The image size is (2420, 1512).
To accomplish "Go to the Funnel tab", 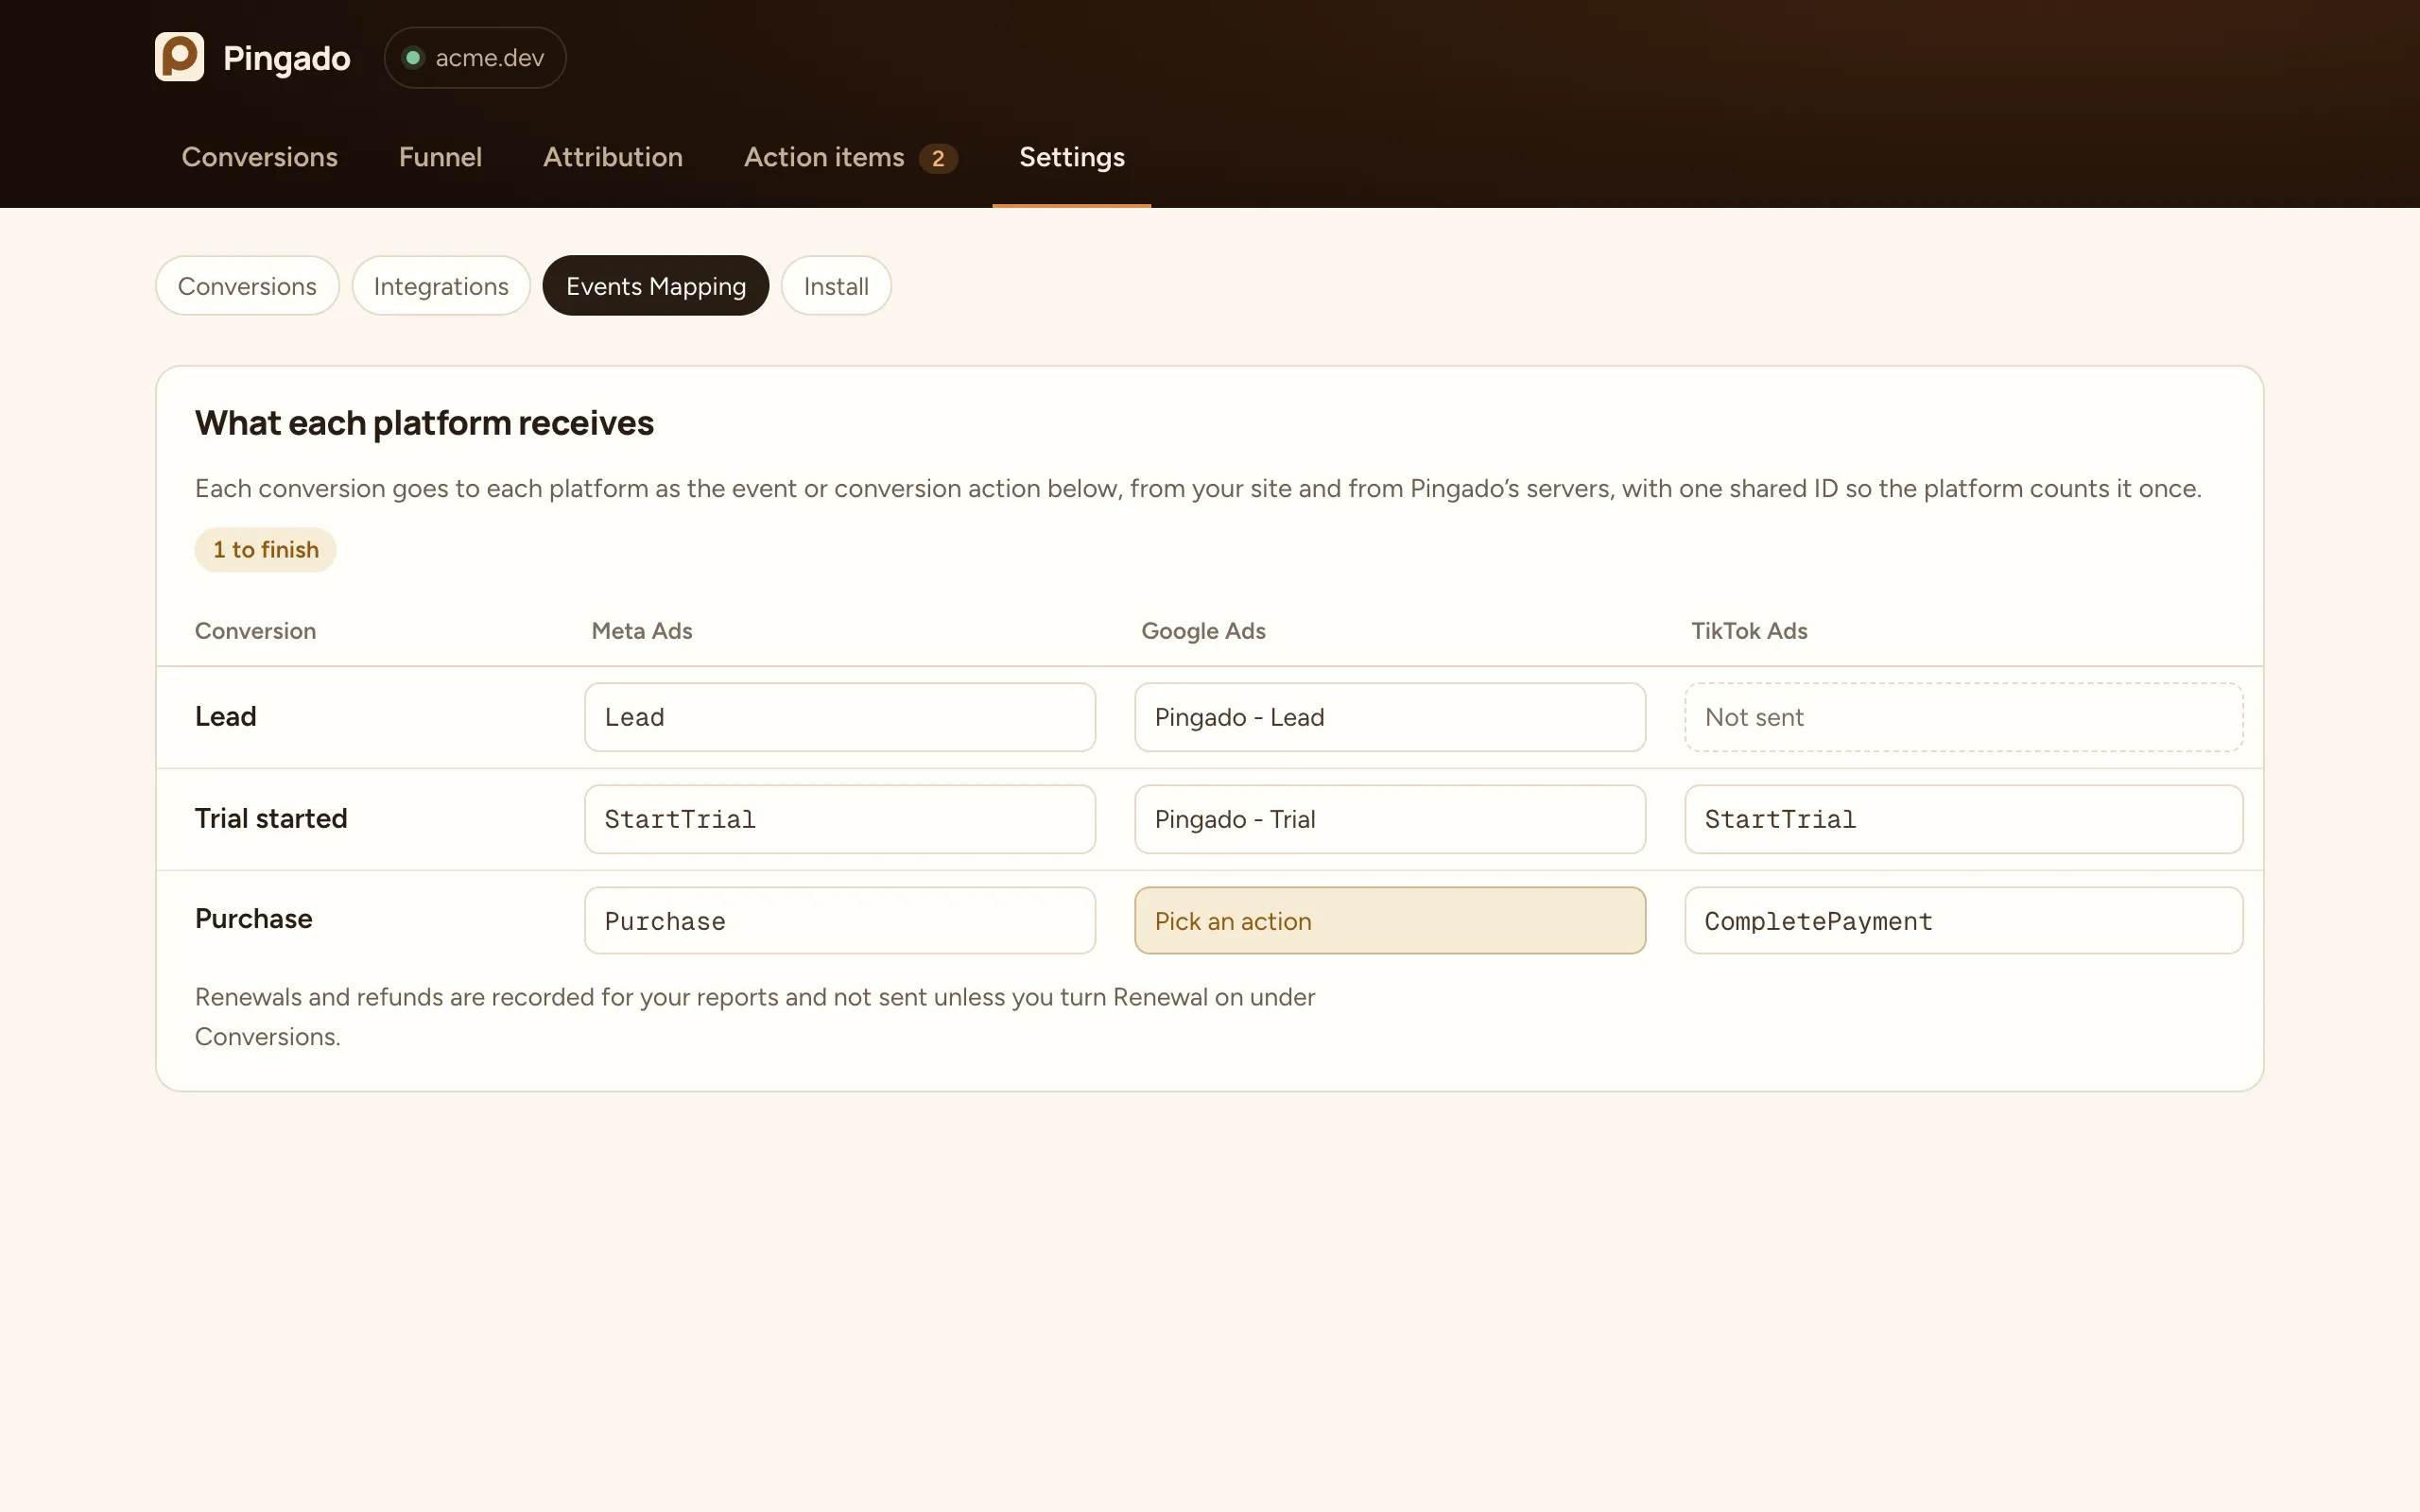I will point(440,157).
